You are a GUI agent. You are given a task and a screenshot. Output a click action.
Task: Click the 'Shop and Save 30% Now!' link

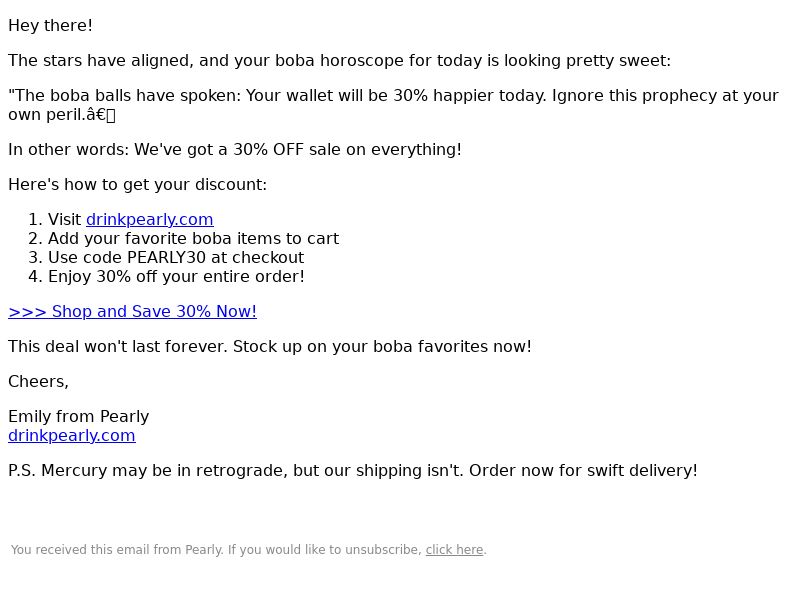(x=133, y=311)
